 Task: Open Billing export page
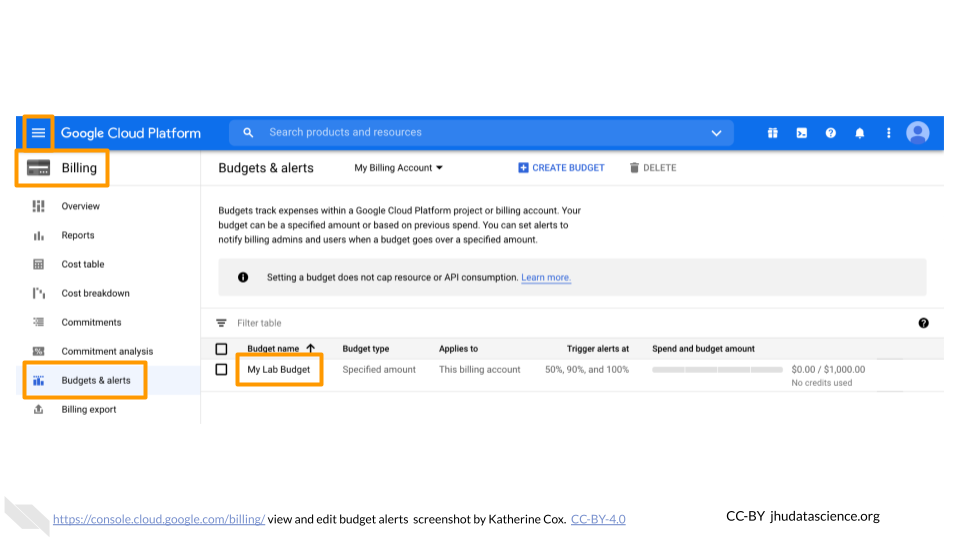click(89, 410)
